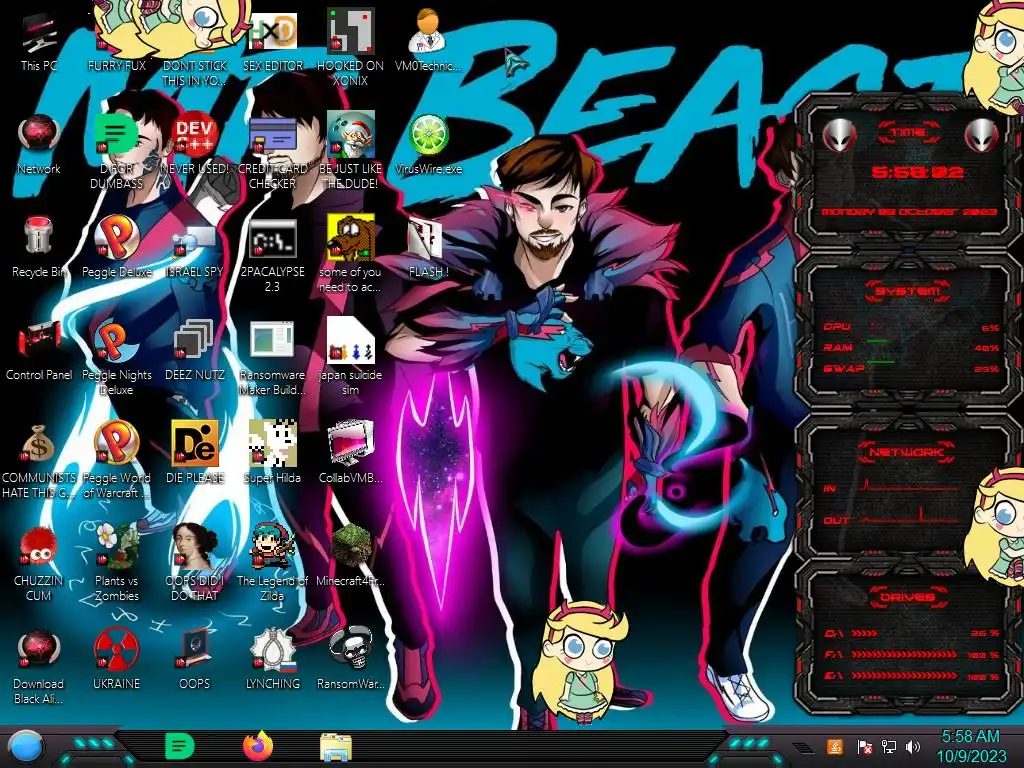Open the Ransomware Maker Build... icon
The image size is (1024, 768).
tap(272, 358)
